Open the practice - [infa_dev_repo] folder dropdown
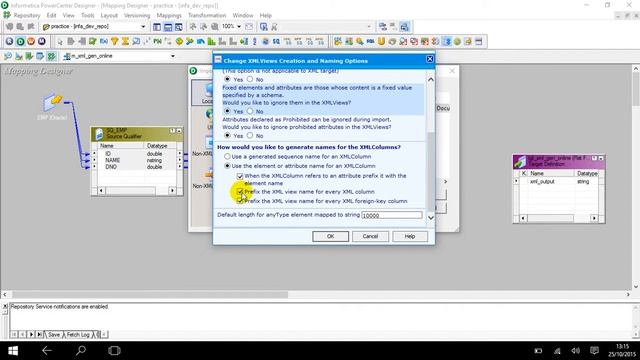 click(x=143, y=27)
